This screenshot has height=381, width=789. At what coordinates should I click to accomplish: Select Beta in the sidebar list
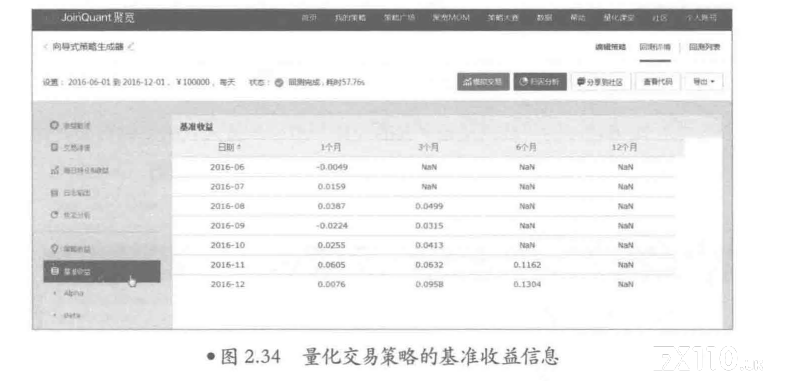click(71, 315)
